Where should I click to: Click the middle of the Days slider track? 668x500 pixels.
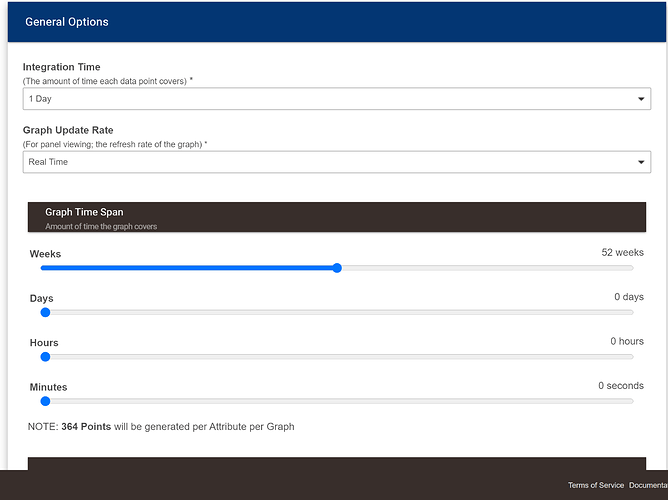(x=339, y=312)
